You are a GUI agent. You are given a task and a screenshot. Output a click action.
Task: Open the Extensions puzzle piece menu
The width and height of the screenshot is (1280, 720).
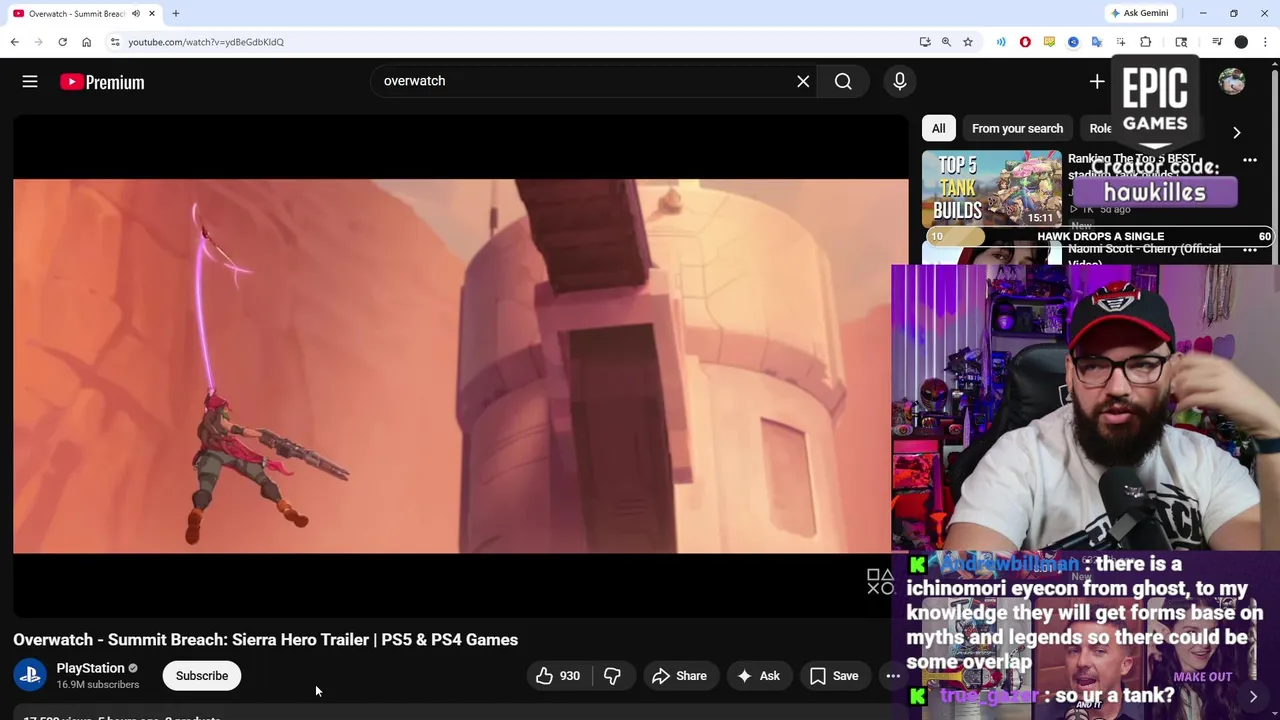[1146, 42]
